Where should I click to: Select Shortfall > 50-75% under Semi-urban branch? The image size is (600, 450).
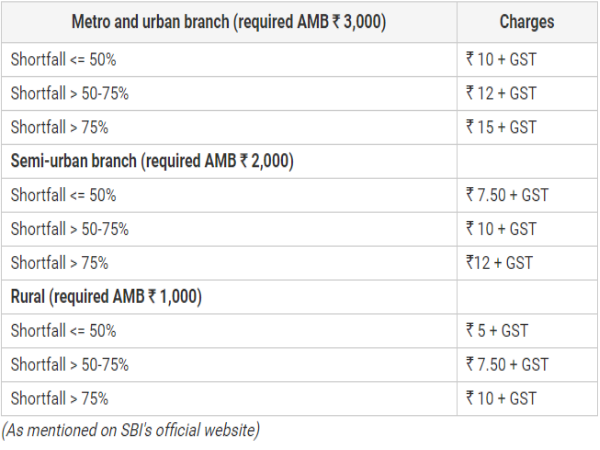point(70,229)
